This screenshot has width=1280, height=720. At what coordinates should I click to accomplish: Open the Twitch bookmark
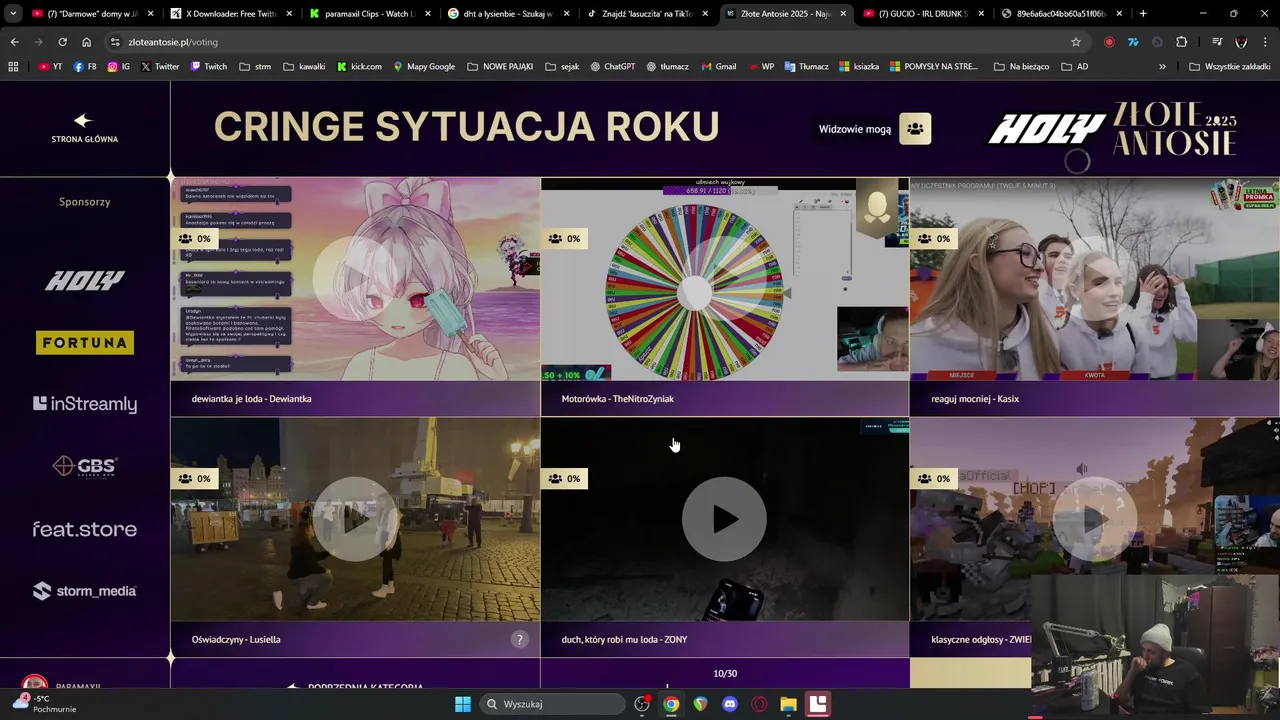point(209,67)
